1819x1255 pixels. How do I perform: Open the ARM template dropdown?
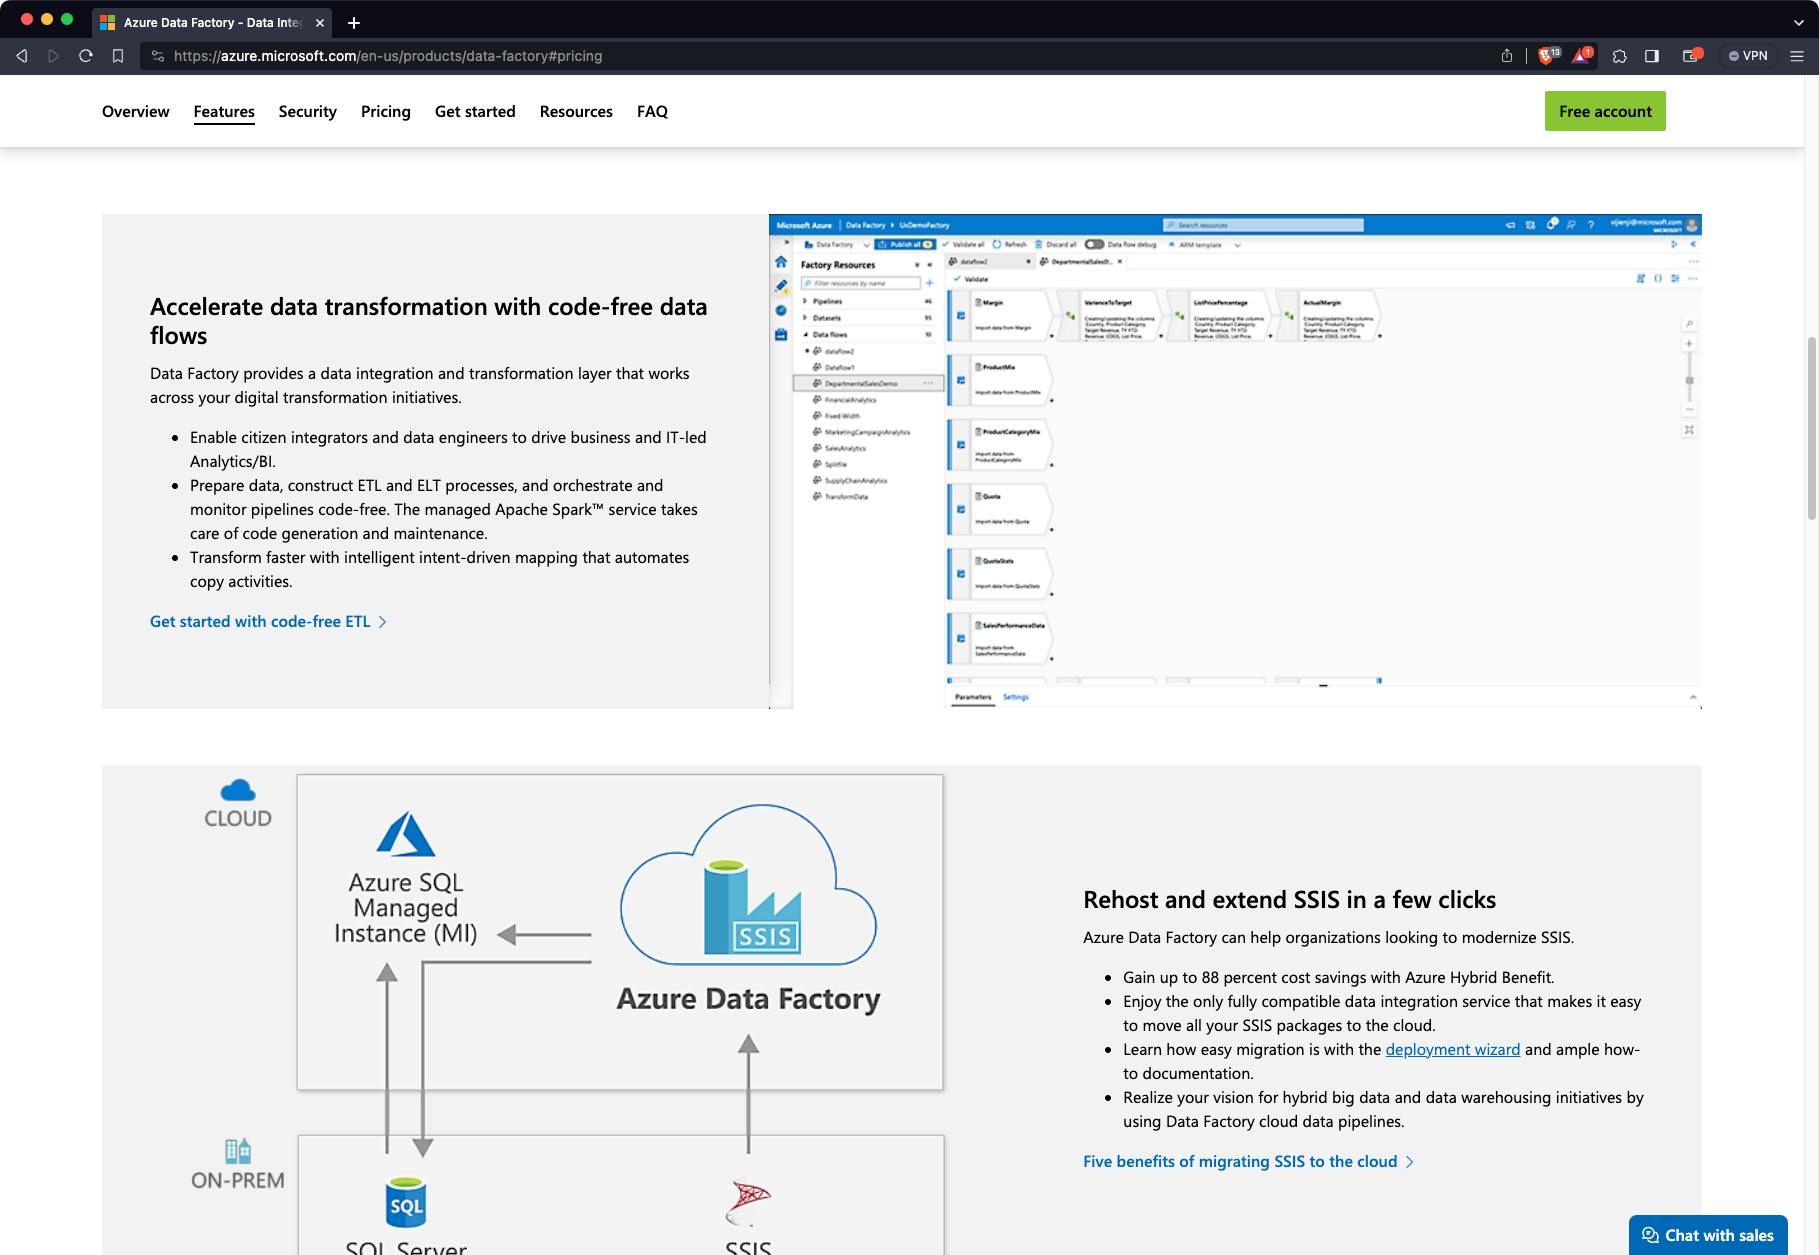click(x=1206, y=245)
